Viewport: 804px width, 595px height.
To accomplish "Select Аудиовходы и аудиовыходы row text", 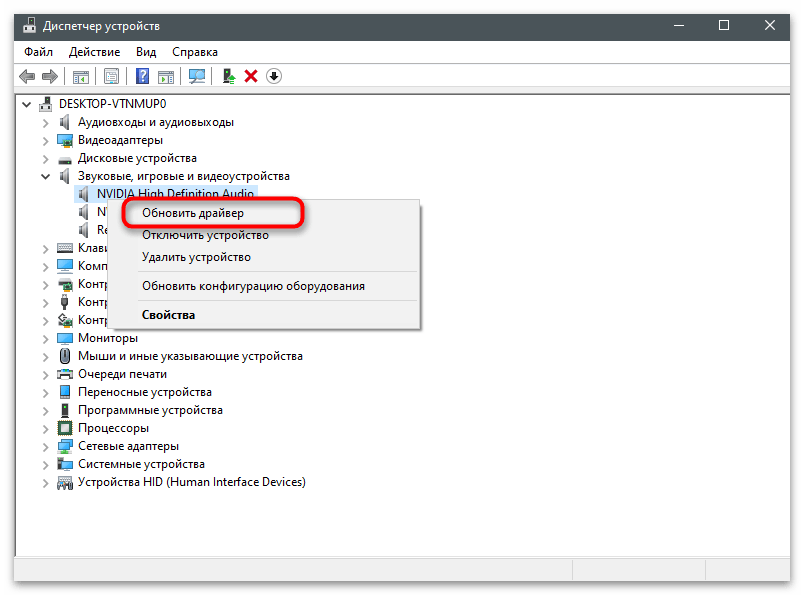I will (x=156, y=122).
